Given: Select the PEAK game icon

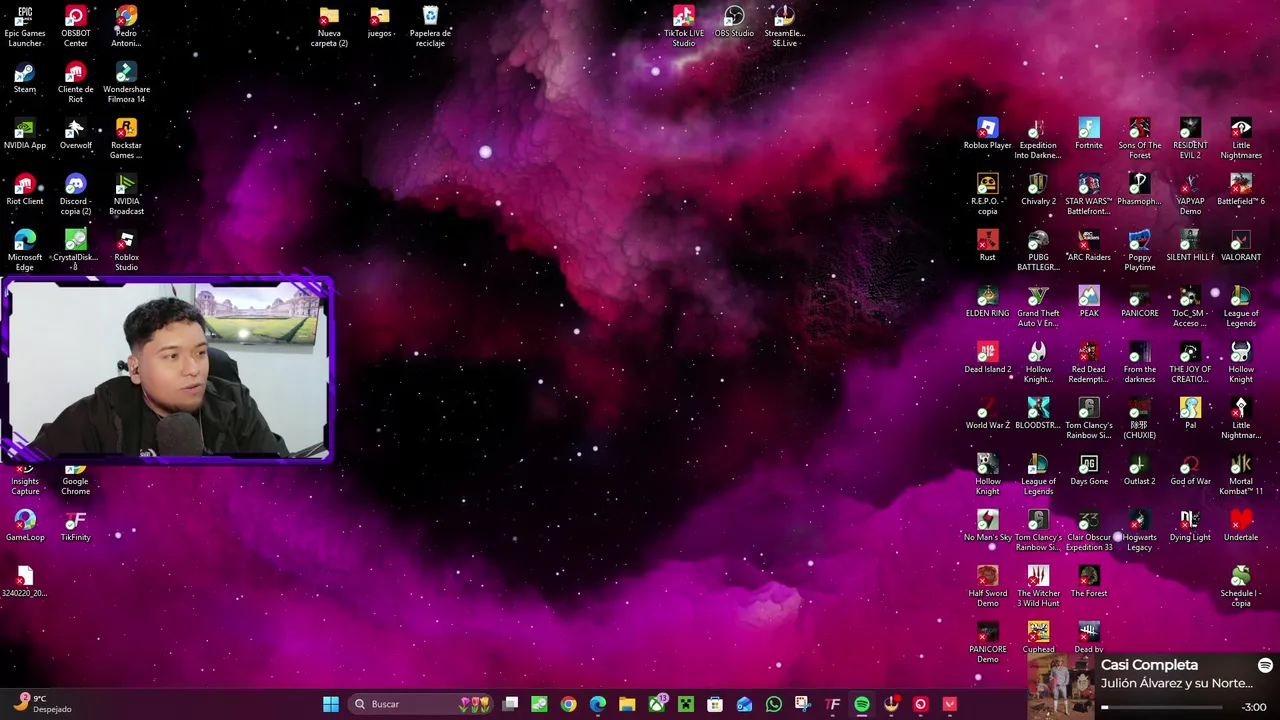Looking at the screenshot, I should tap(1089, 301).
